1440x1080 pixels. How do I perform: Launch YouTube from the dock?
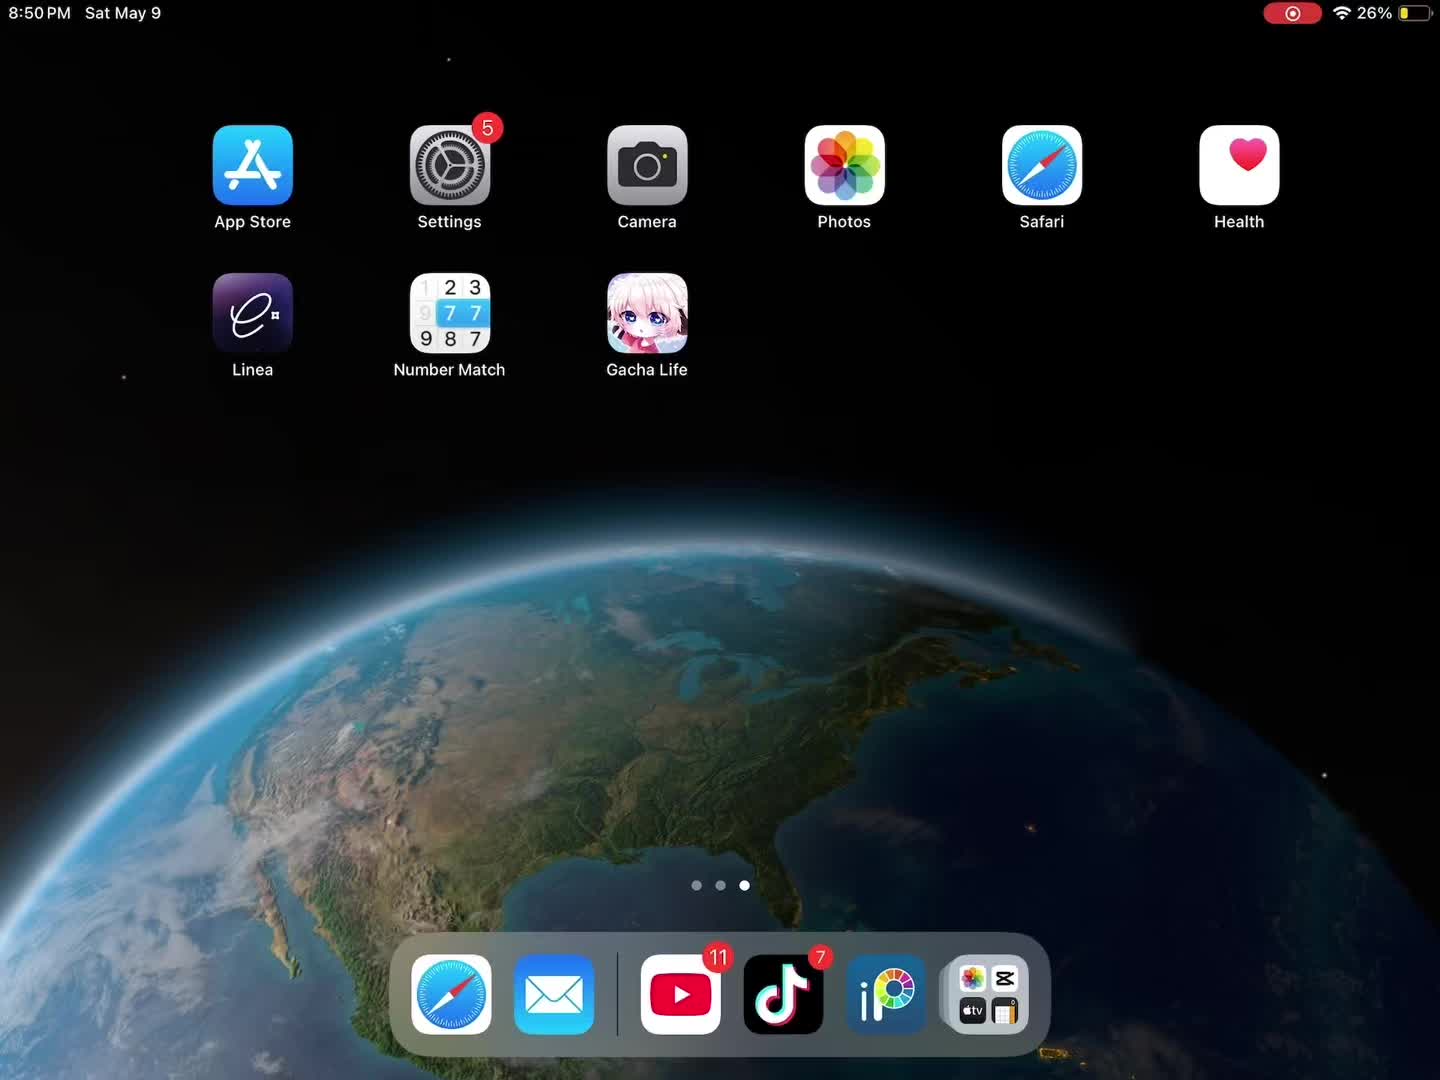pyautogui.click(x=680, y=994)
